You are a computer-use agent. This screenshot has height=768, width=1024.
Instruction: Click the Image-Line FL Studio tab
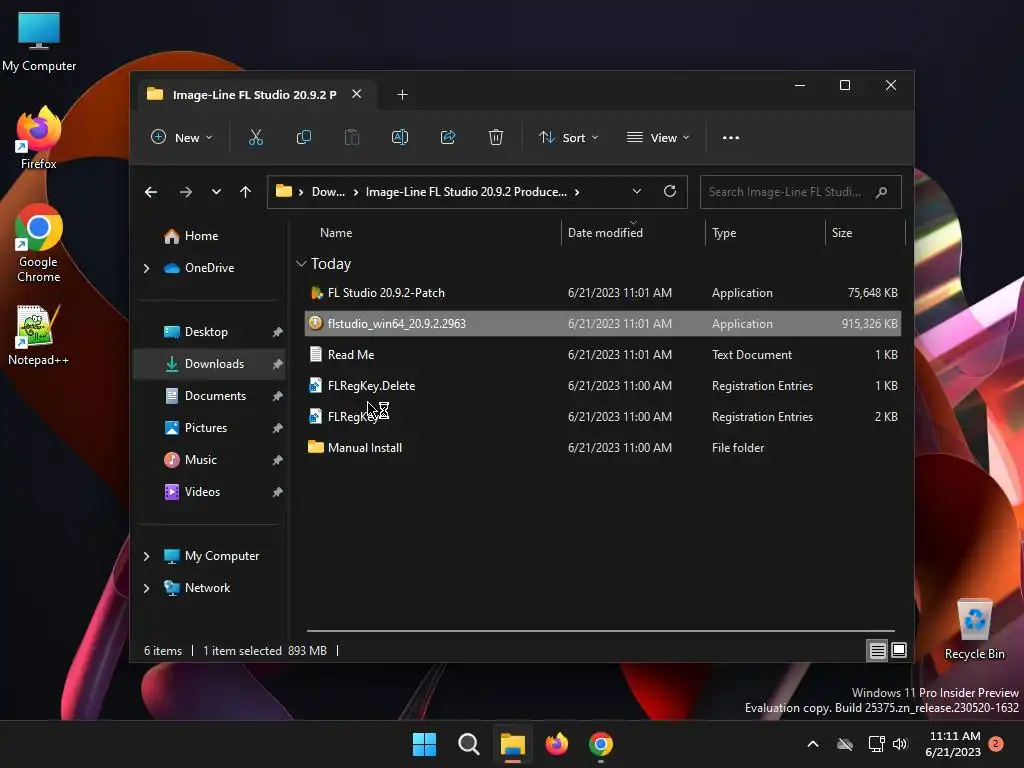(x=254, y=95)
